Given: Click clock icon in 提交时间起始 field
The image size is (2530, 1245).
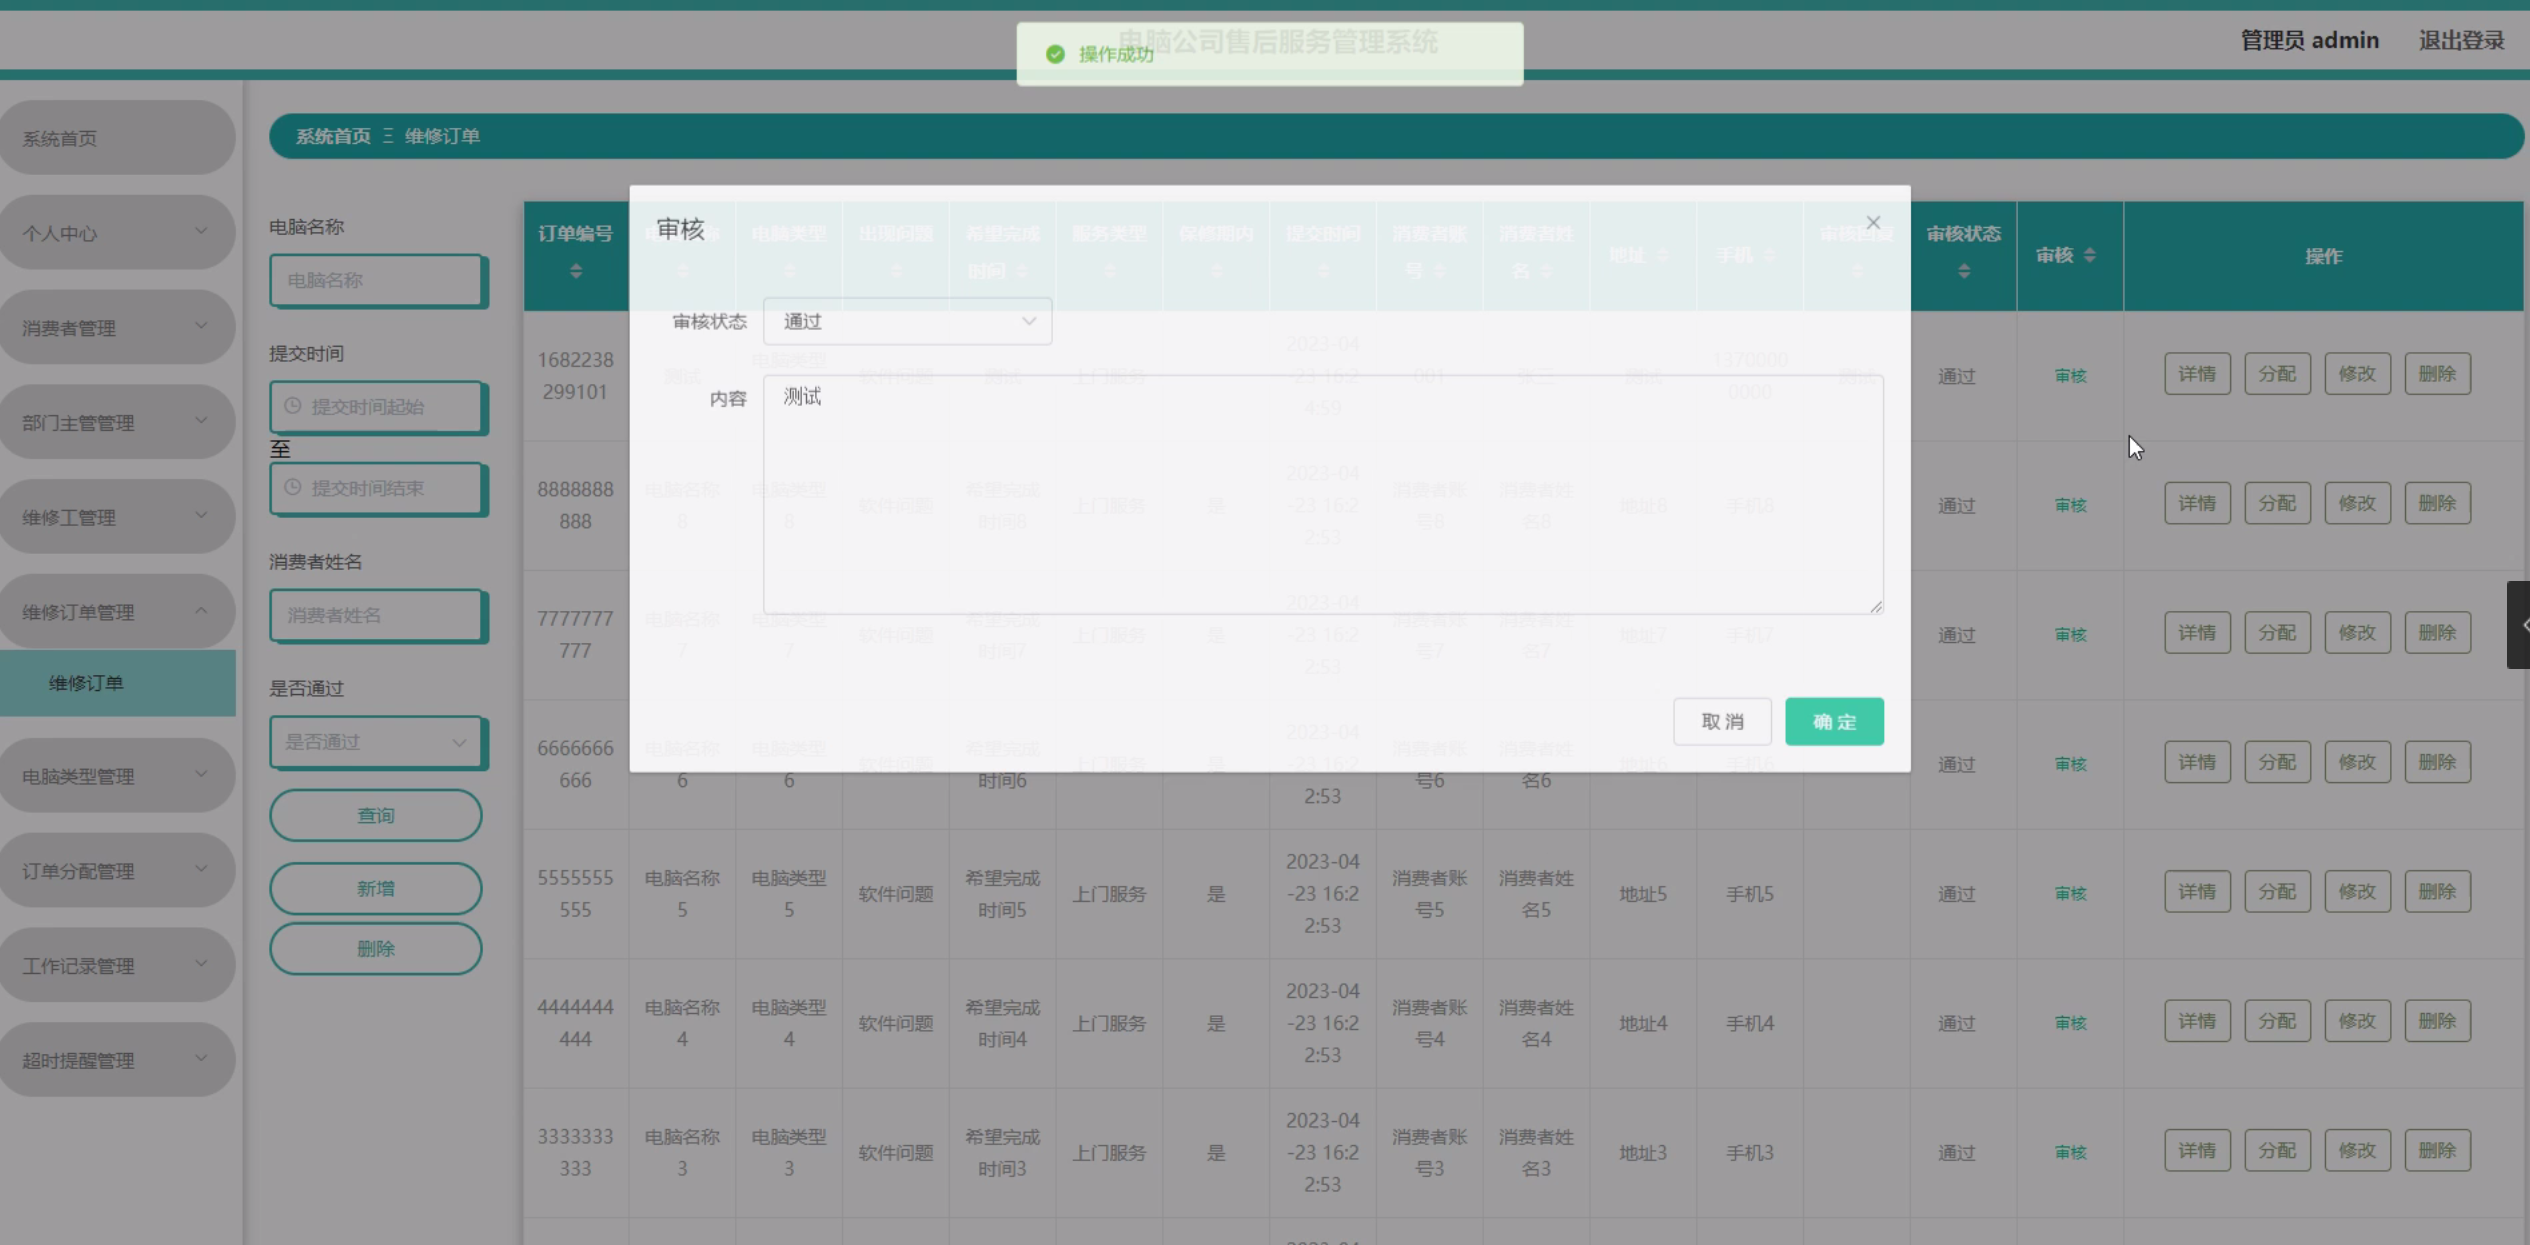Looking at the screenshot, I should [x=293, y=406].
